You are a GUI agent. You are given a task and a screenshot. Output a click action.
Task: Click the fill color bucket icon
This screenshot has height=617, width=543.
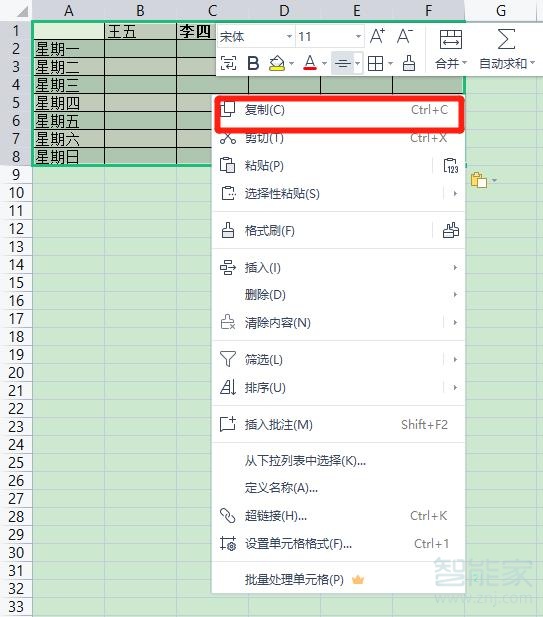click(x=277, y=63)
